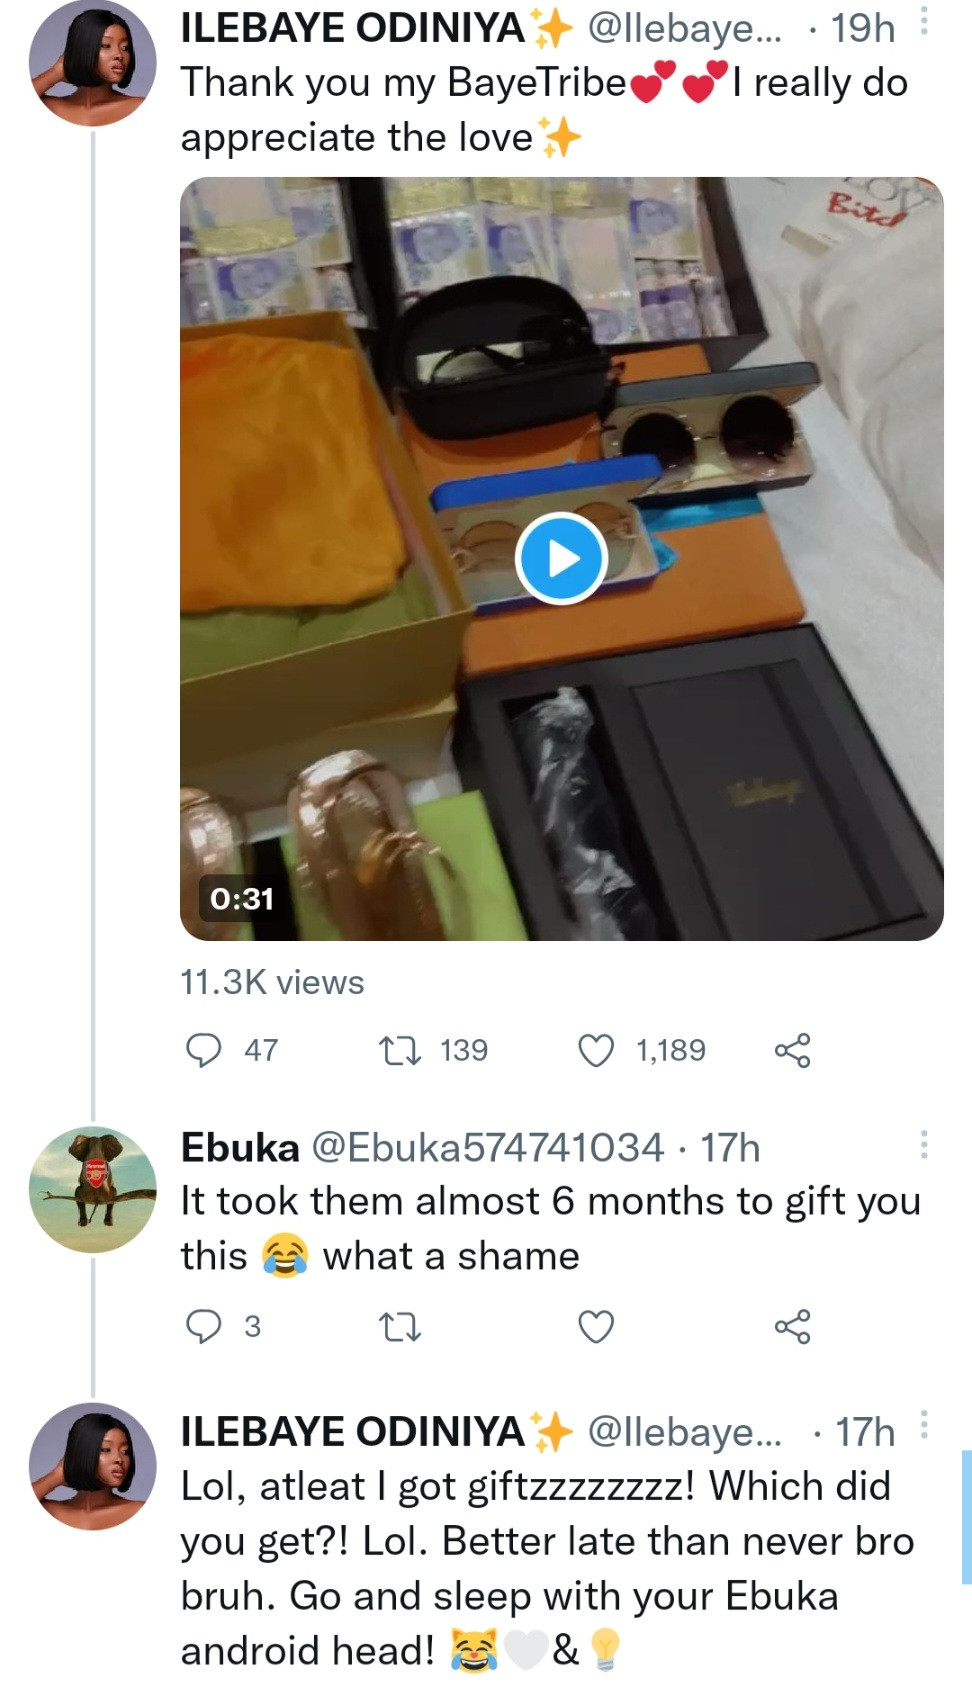Open Ilebaye's avatar on the 17h reply
This screenshot has height=1691, width=972.
click(x=93, y=1466)
